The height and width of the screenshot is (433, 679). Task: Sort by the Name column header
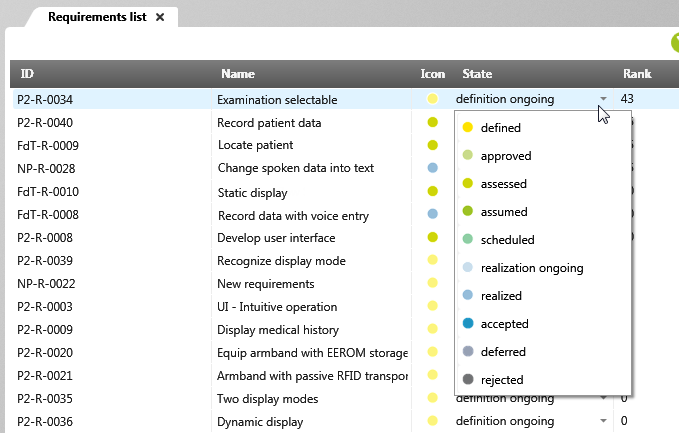click(238, 74)
